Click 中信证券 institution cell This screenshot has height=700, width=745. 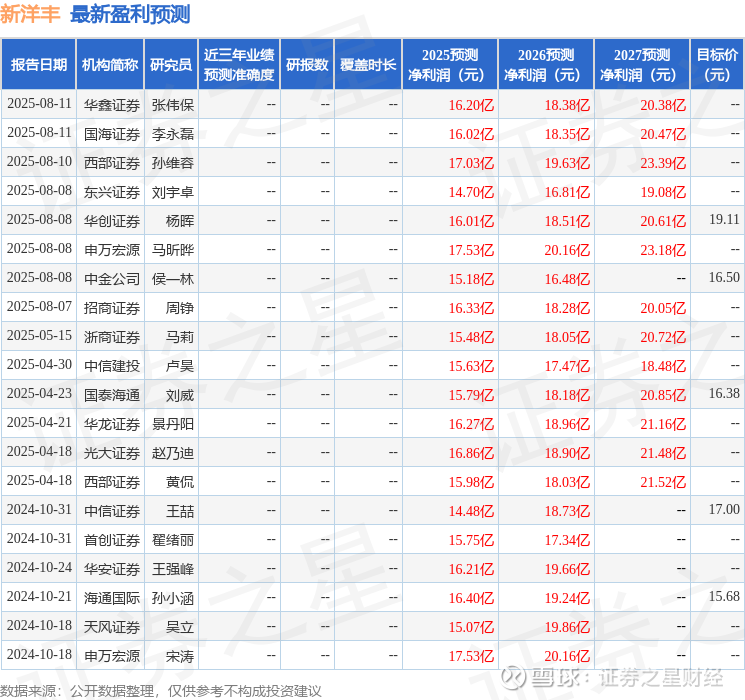[112, 511]
